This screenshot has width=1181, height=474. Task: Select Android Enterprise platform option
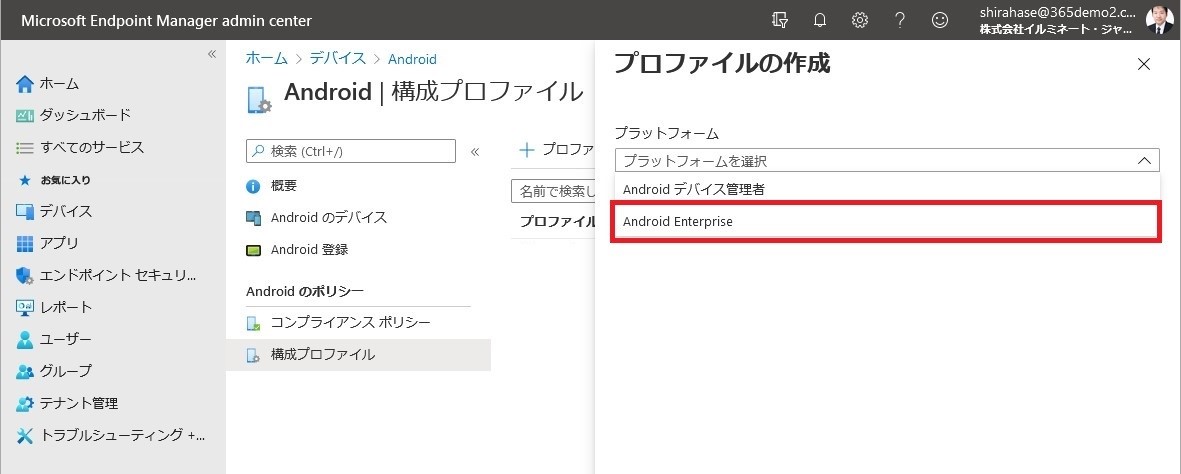click(886, 222)
